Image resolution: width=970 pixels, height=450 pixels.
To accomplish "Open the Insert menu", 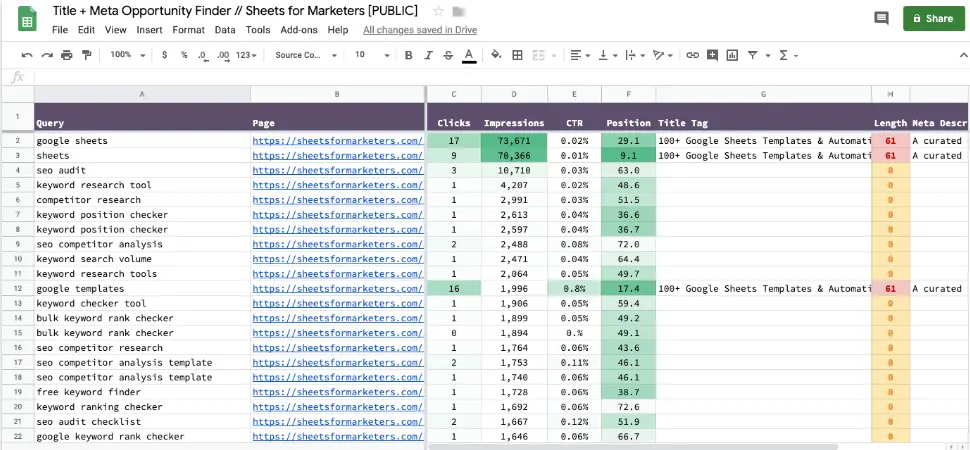I will [150, 30].
